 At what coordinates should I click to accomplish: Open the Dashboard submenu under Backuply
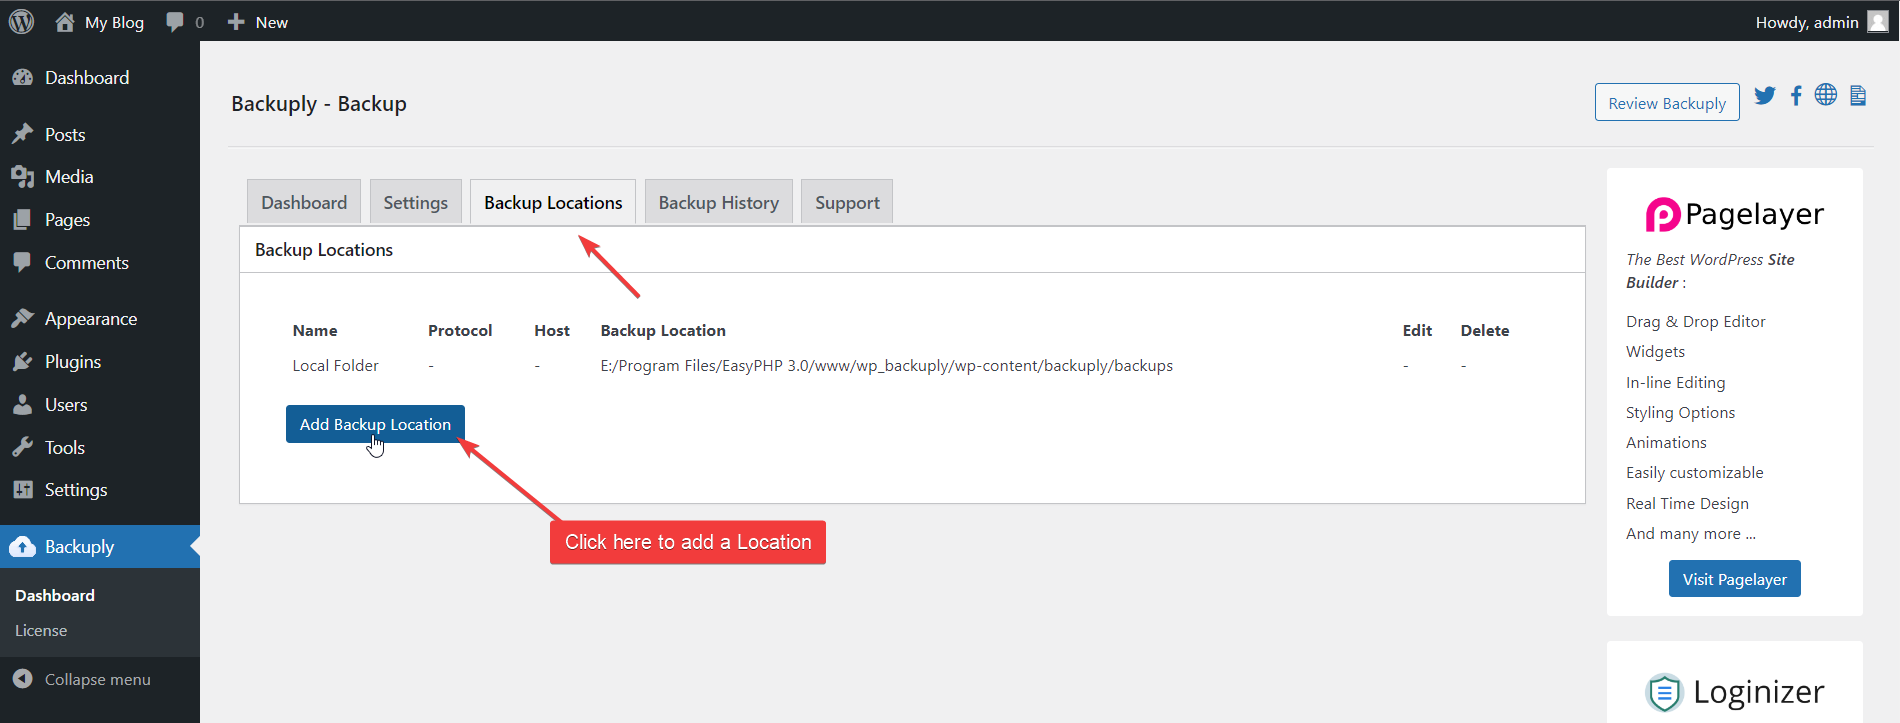click(55, 595)
